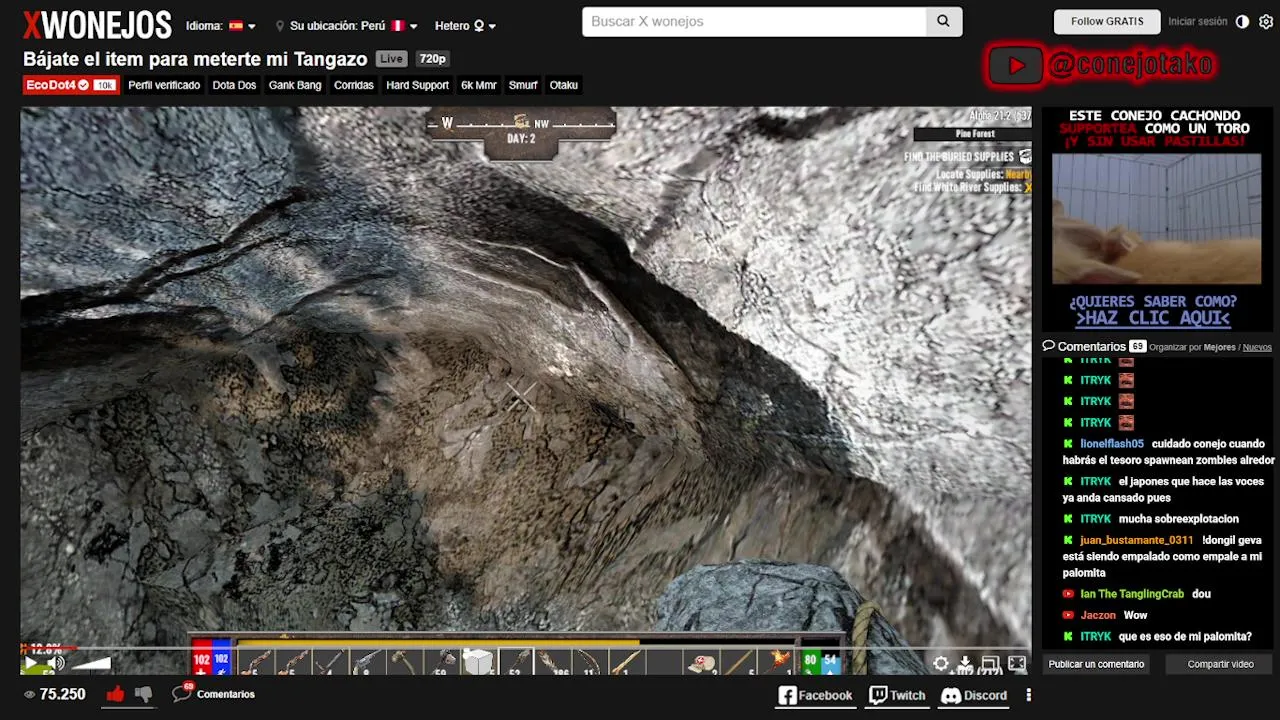Click the Publicar un comentario button
This screenshot has width=1280, height=720.
pyautogui.click(x=1096, y=664)
